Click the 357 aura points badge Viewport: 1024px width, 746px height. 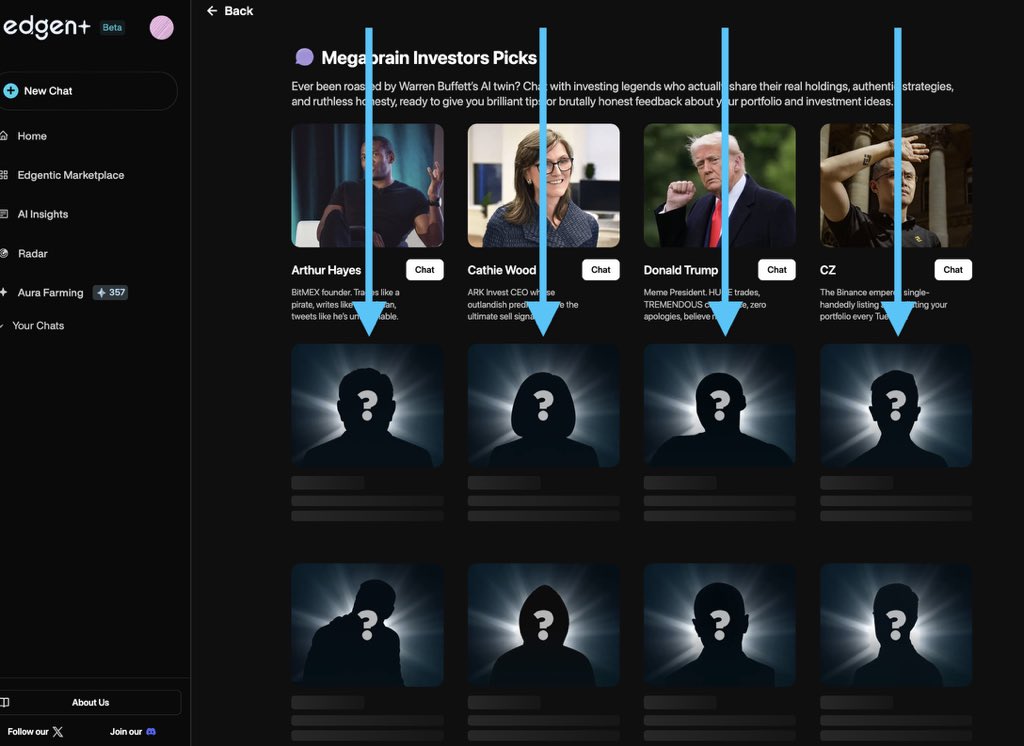coord(110,293)
